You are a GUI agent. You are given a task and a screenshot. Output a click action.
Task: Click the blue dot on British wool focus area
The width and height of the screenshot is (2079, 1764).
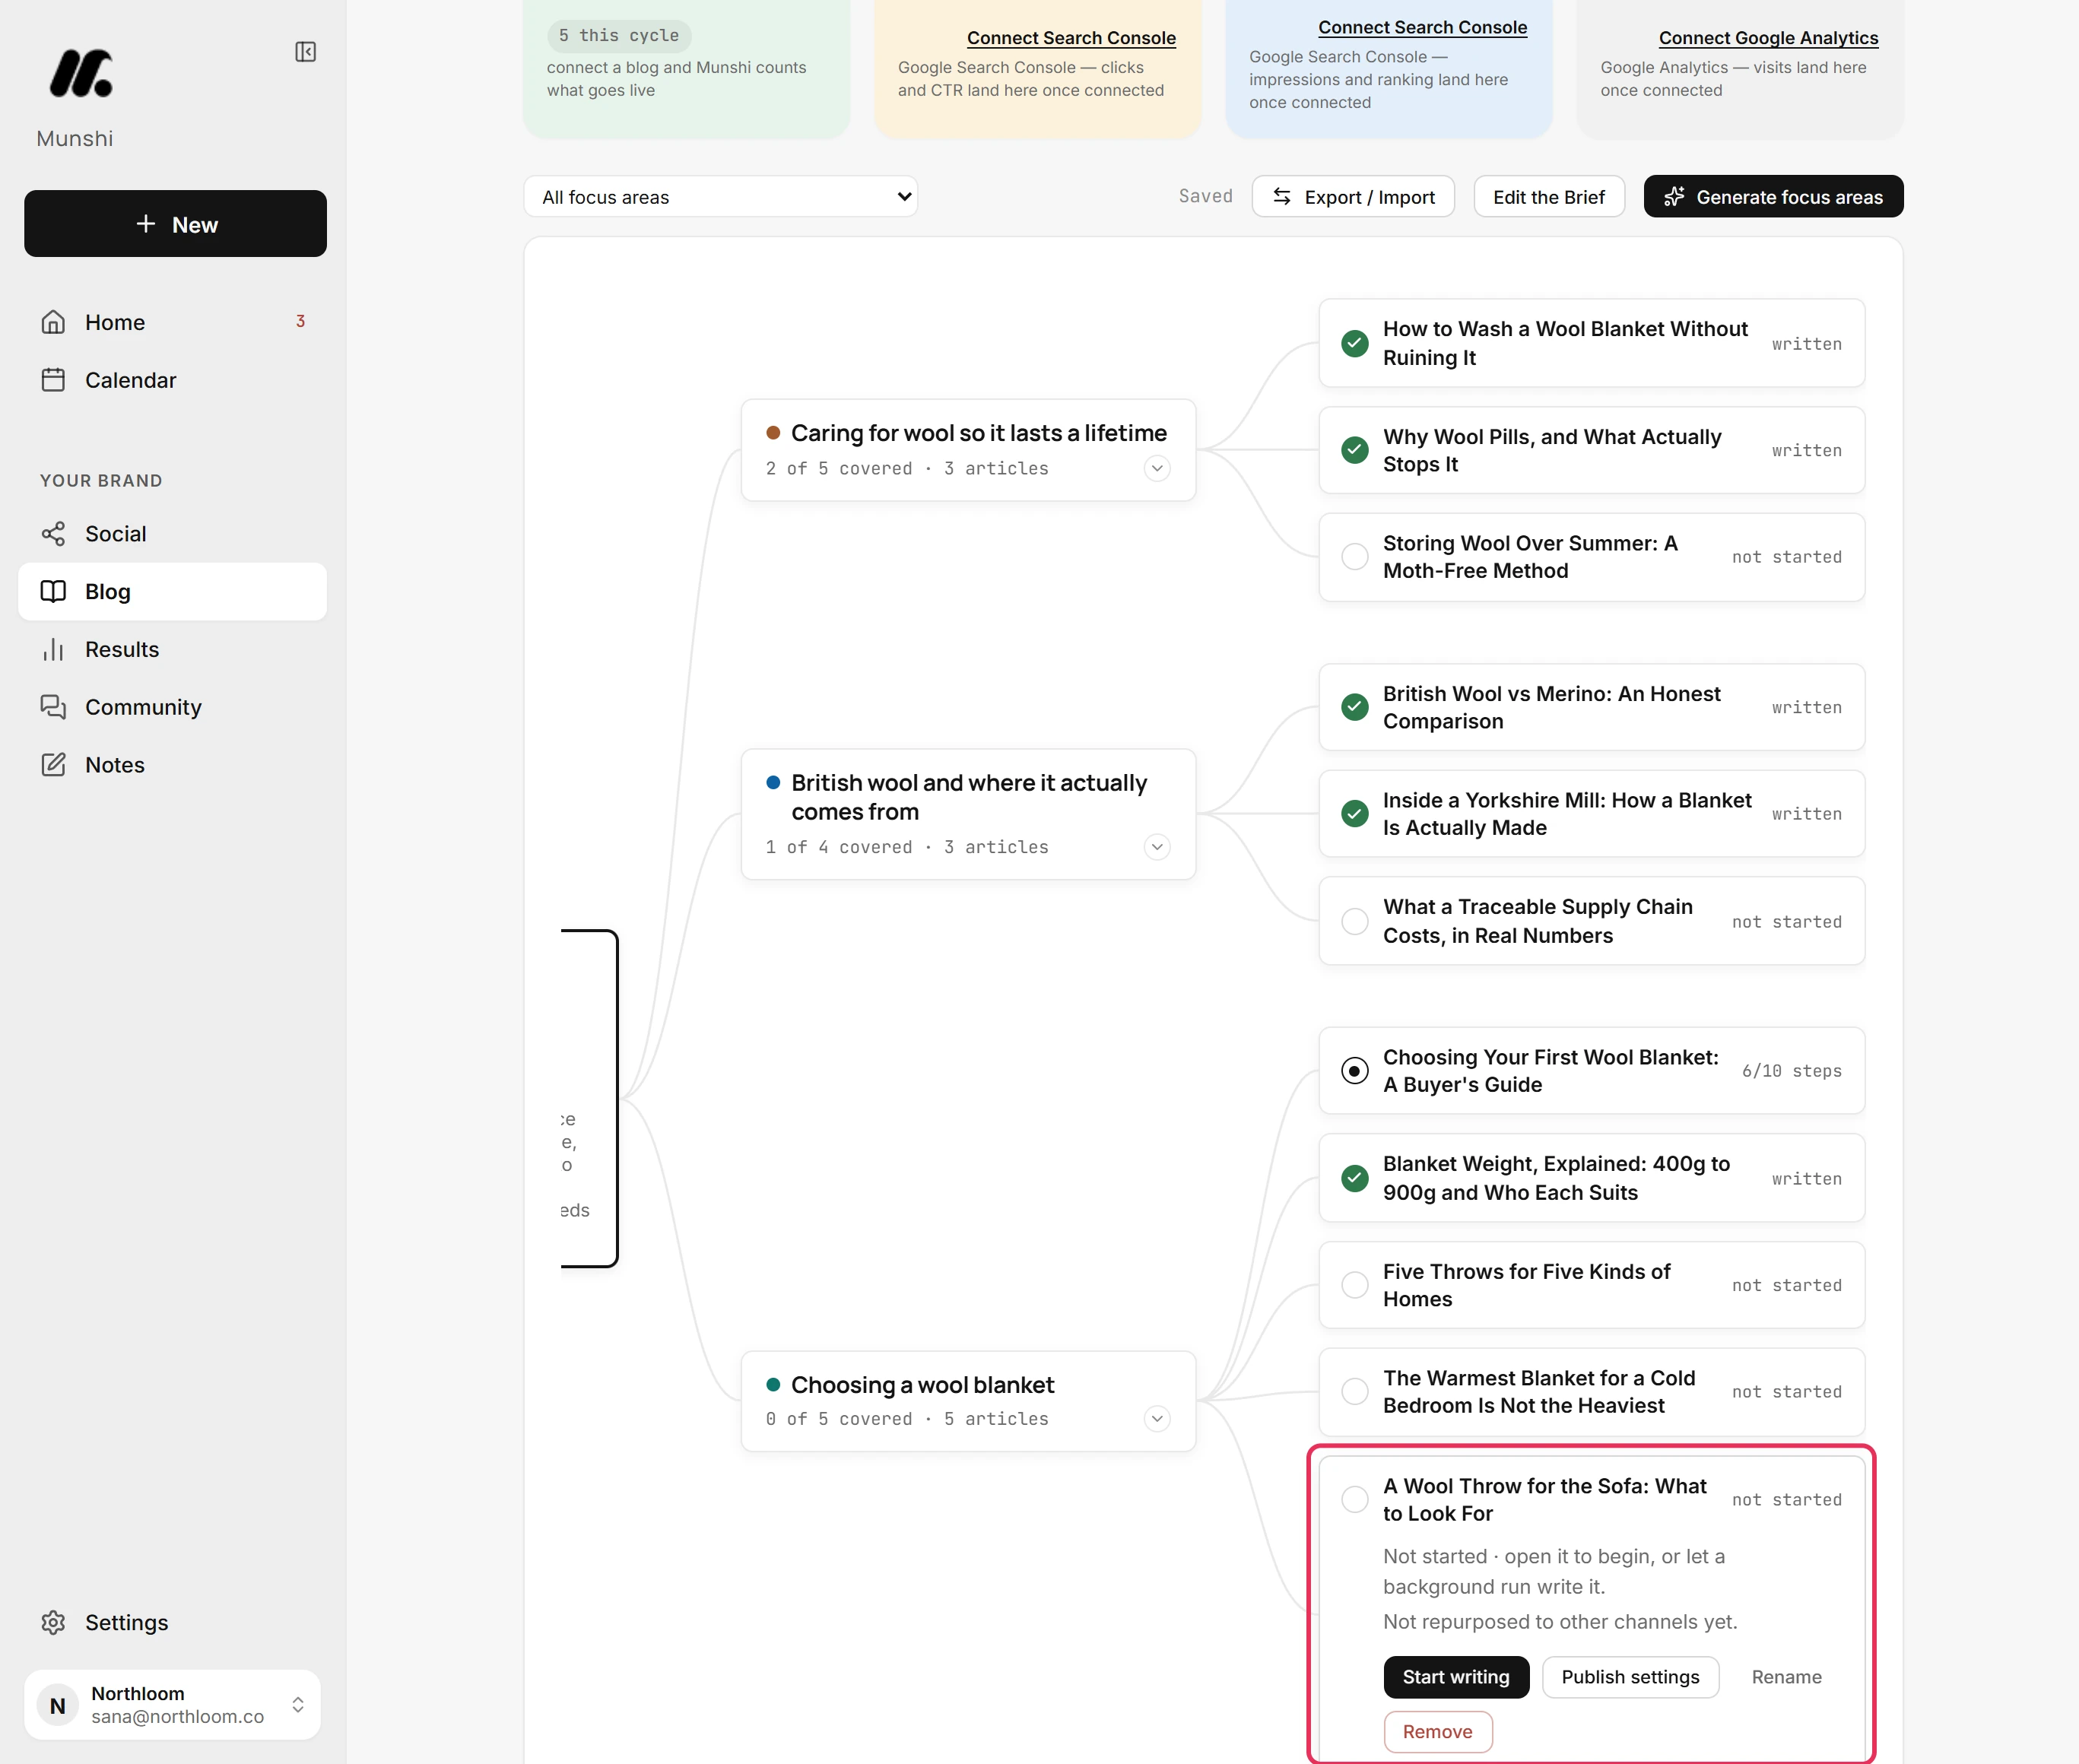[773, 782]
